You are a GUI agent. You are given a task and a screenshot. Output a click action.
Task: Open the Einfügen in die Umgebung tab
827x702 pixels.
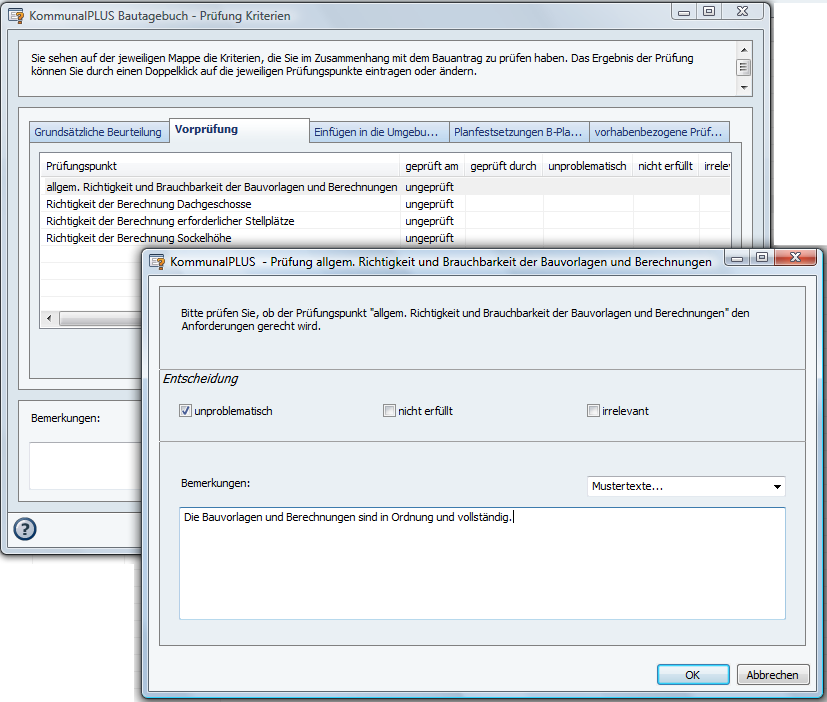point(376,132)
